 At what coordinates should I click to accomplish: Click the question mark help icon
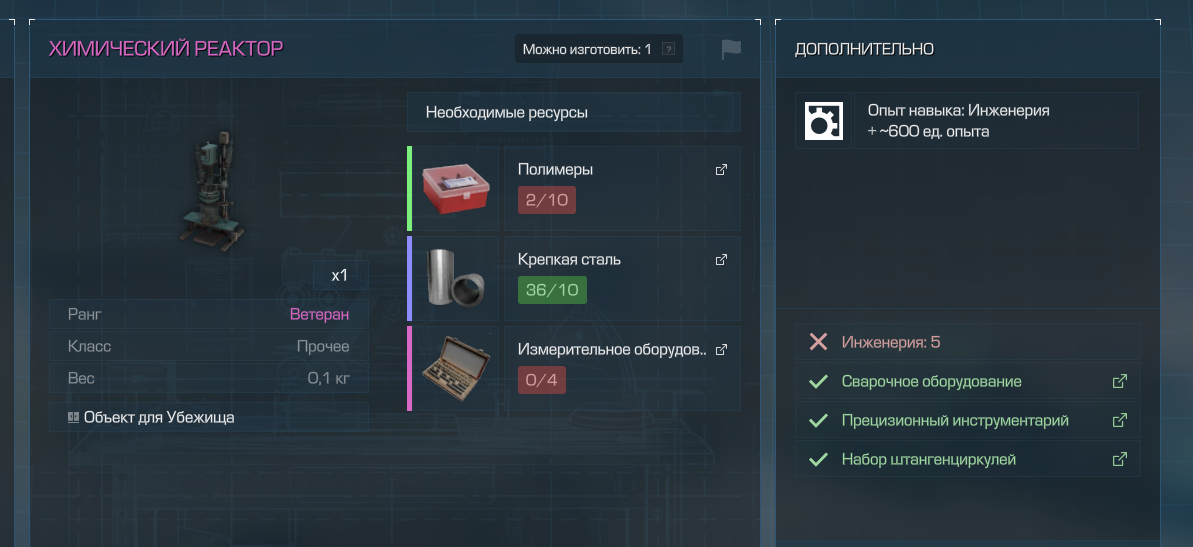pos(668,49)
